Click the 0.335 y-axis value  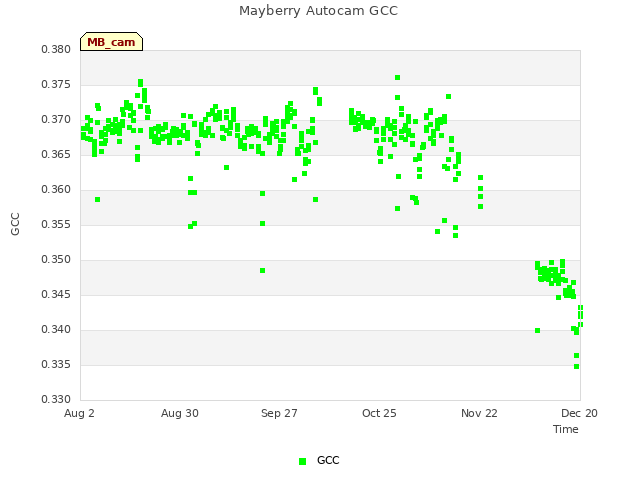[x=56, y=364]
